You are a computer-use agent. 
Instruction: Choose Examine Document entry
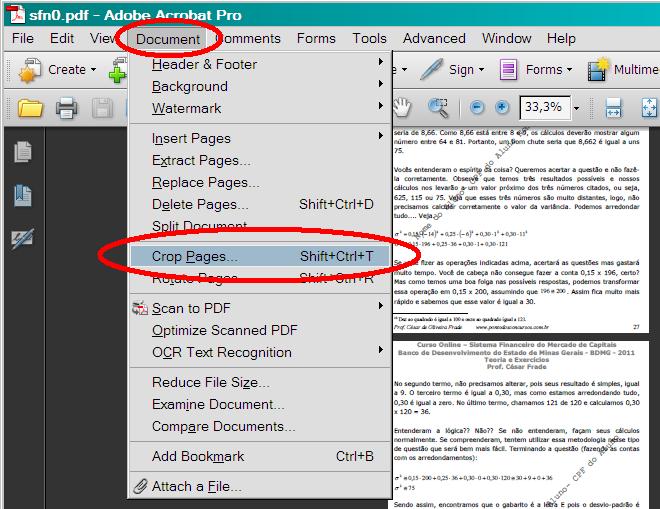(259, 404)
